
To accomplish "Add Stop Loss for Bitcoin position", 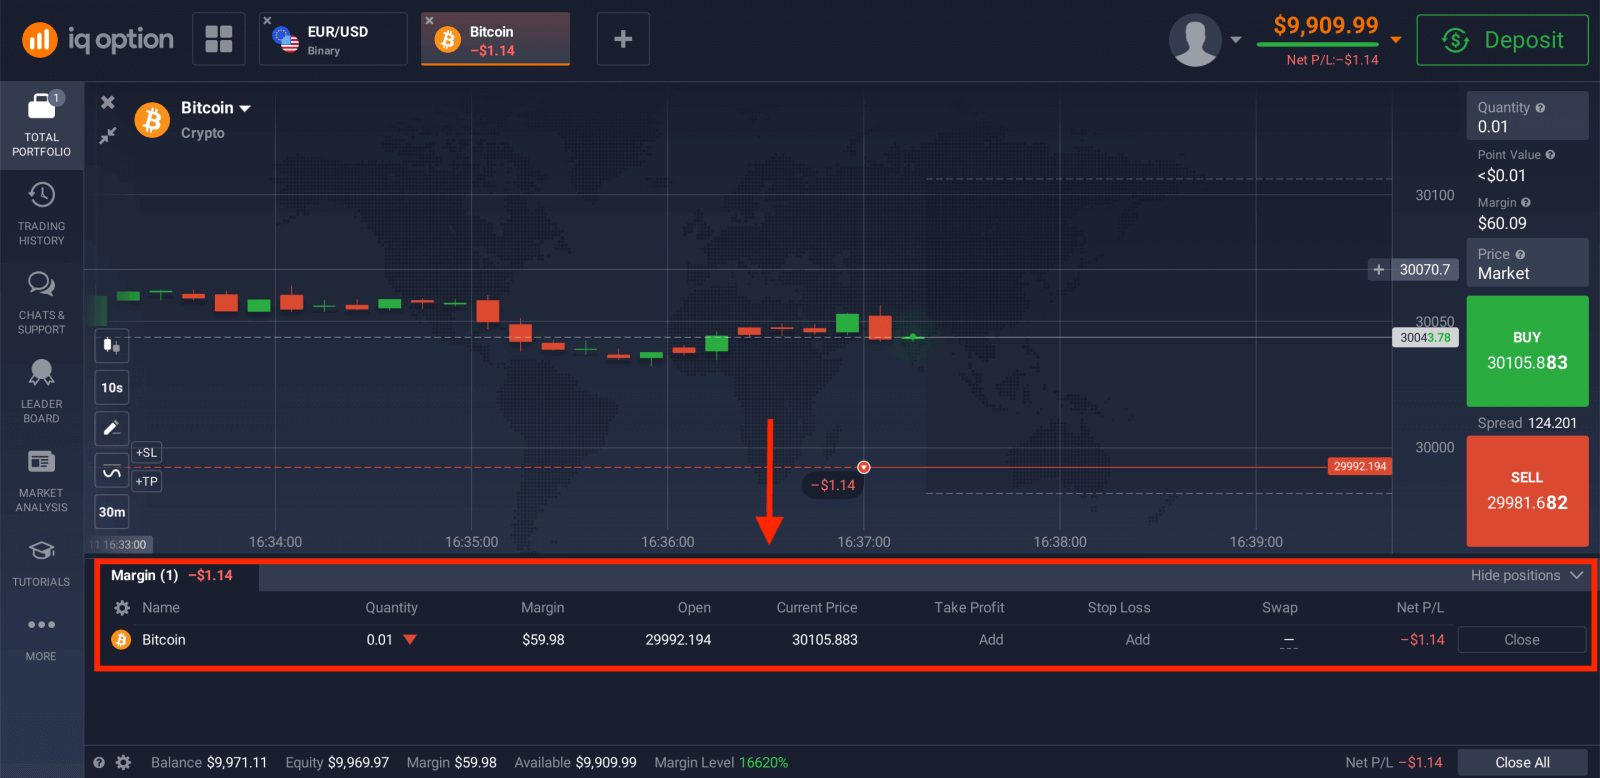I will pyautogui.click(x=1138, y=640).
